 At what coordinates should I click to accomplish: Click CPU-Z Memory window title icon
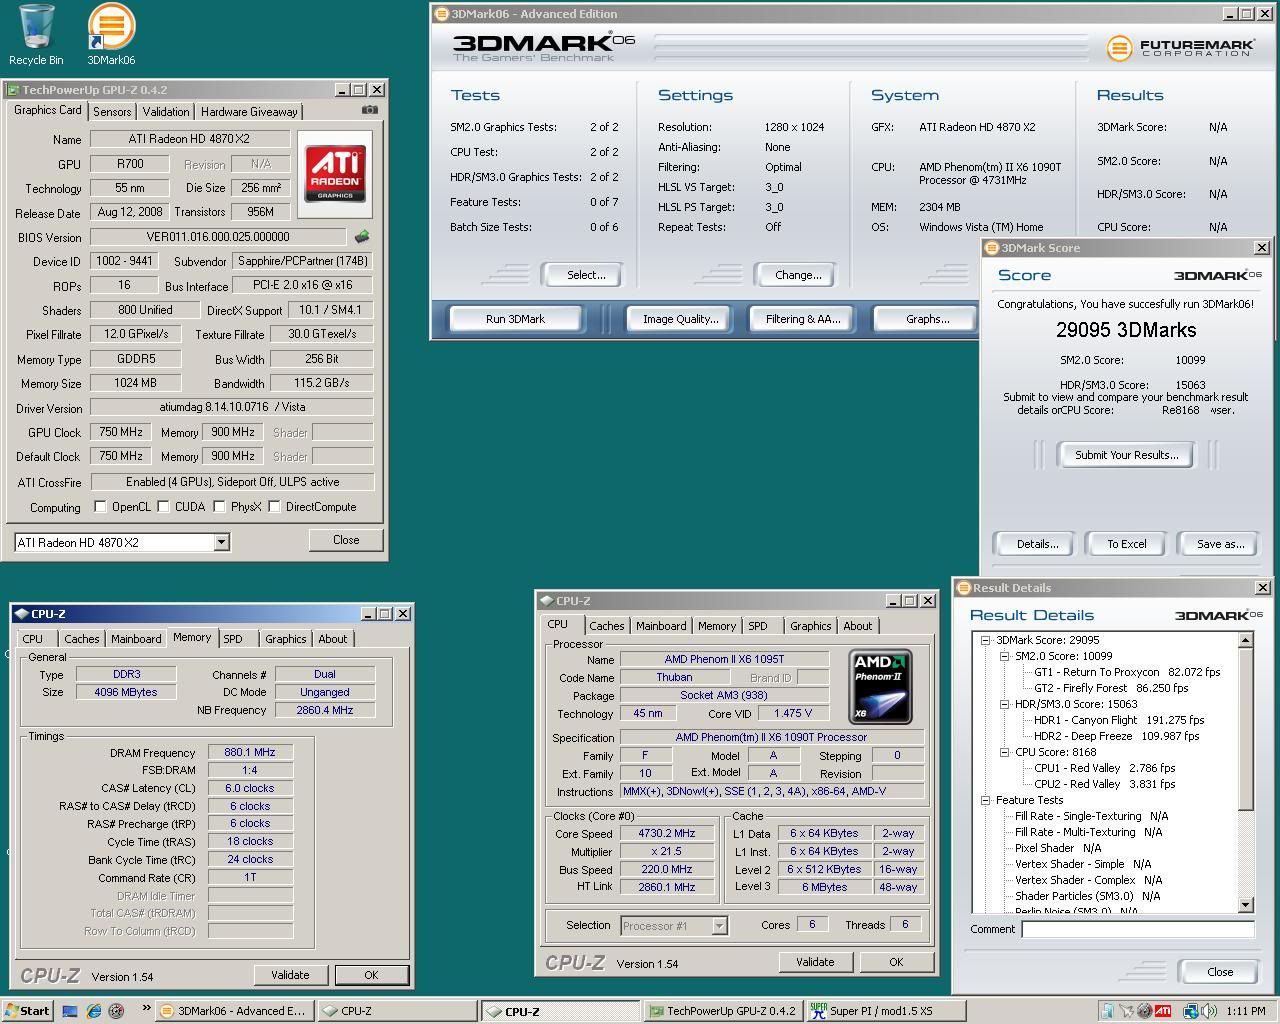click(x=21, y=614)
